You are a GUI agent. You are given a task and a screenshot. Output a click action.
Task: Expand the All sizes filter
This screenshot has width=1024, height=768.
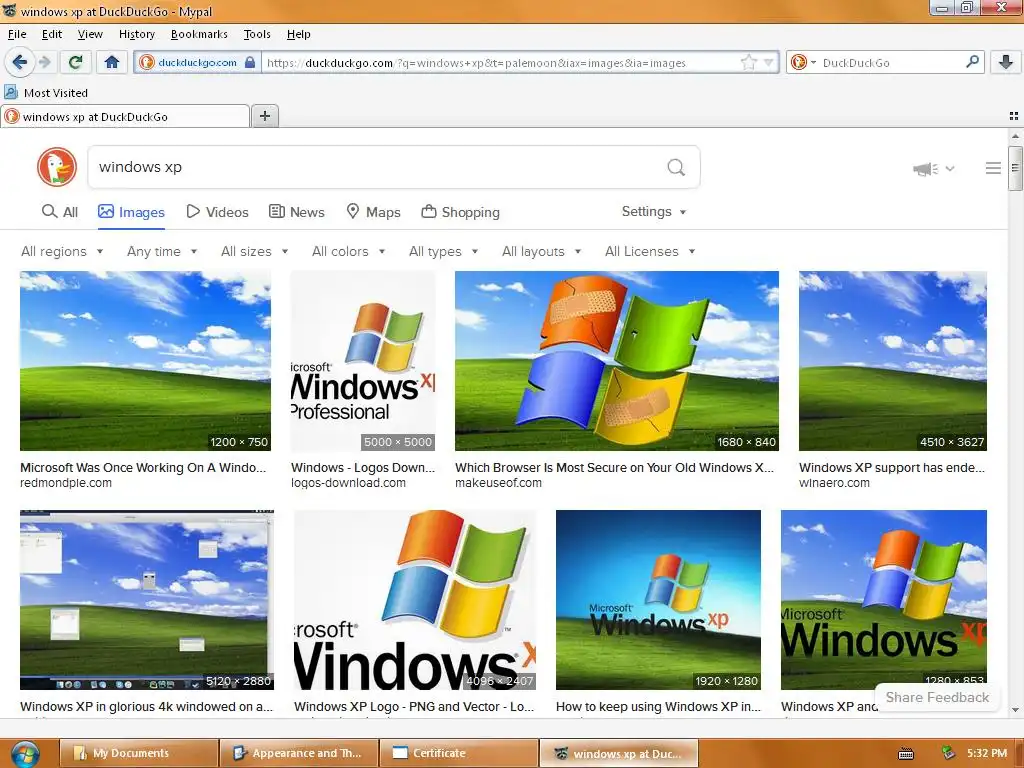255,251
